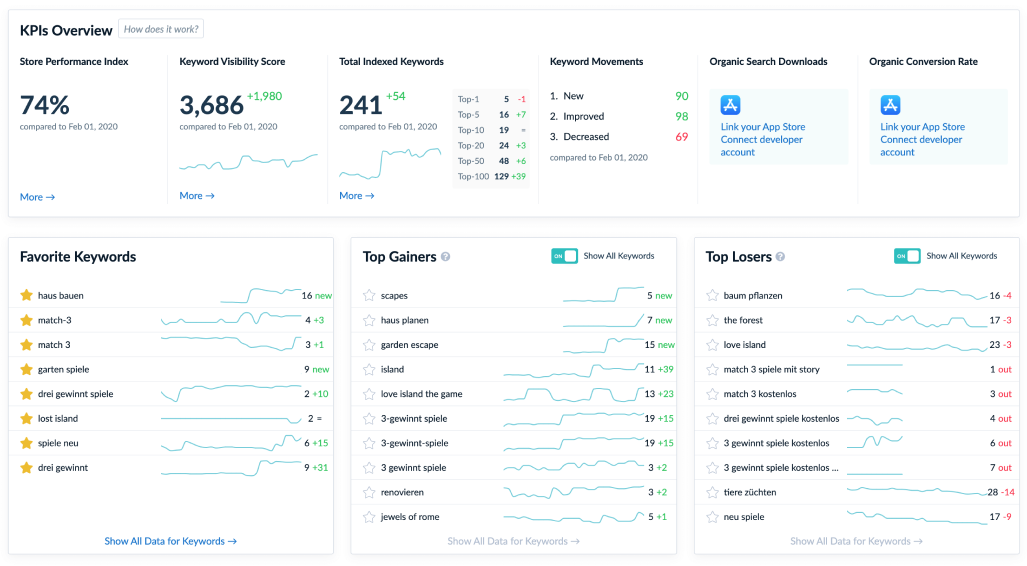This screenshot has height=566, width=1027.
Task: Click the help icon beside Top Gainers
Action: 446,257
